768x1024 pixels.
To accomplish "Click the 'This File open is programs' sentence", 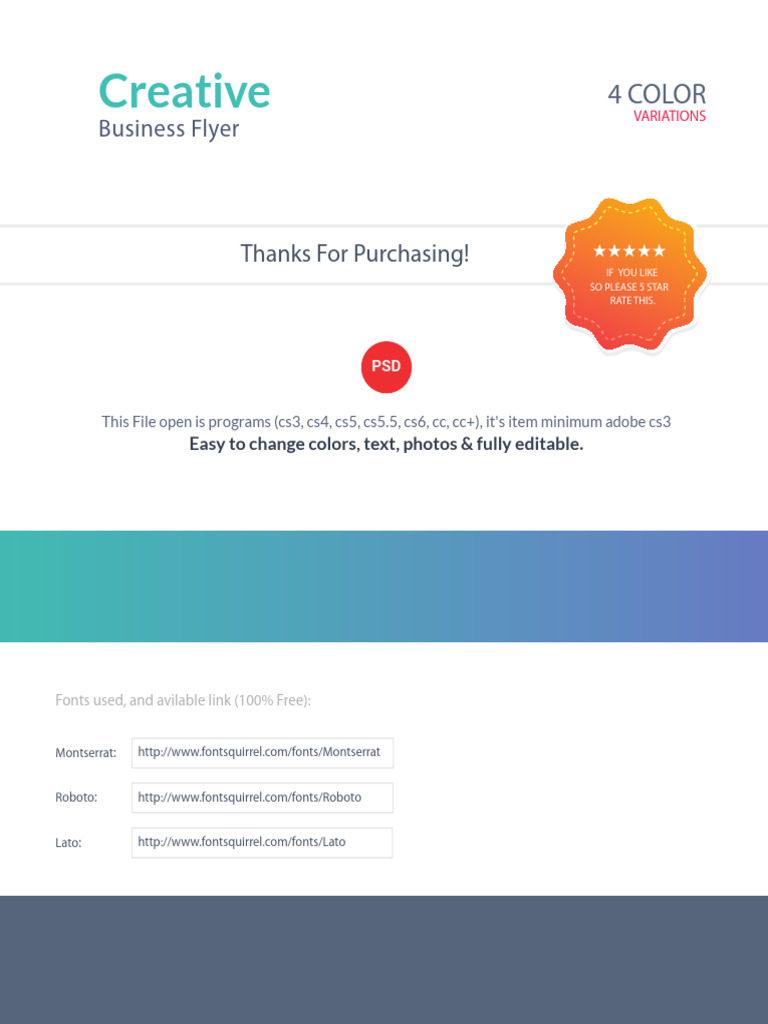I will click(x=386, y=422).
